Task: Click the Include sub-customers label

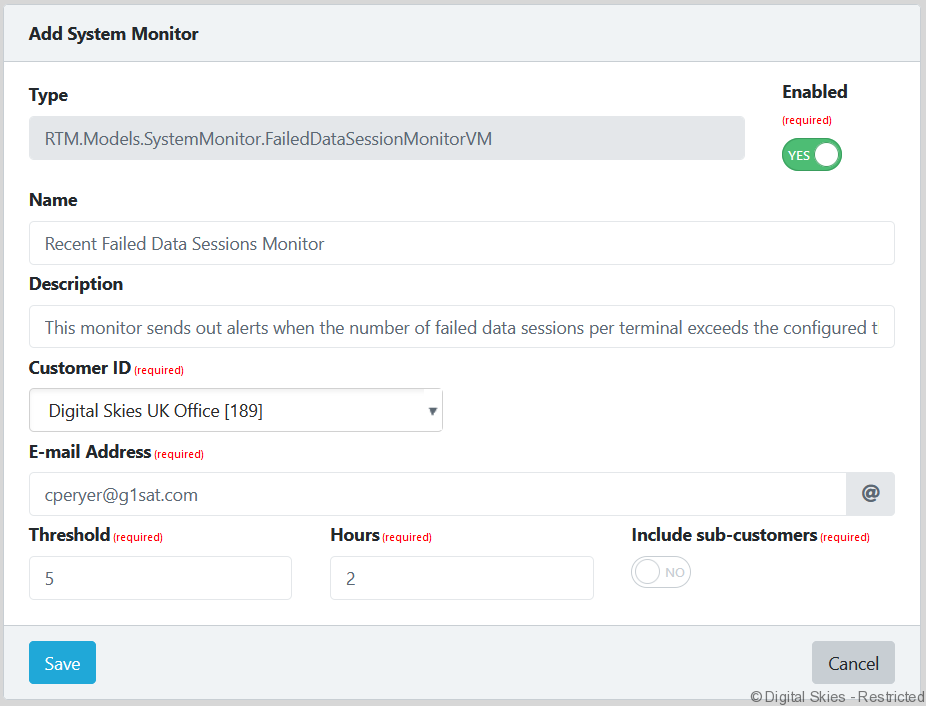Action: pyautogui.click(x=724, y=535)
